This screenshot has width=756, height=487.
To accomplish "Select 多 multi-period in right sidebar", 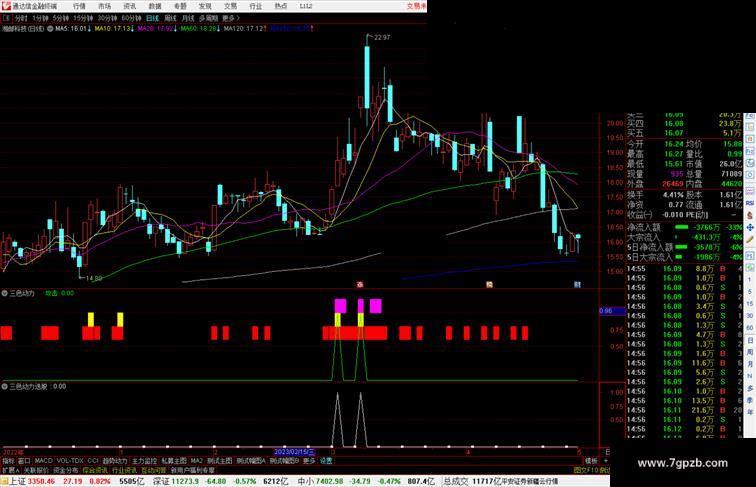I will tap(750, 388).
